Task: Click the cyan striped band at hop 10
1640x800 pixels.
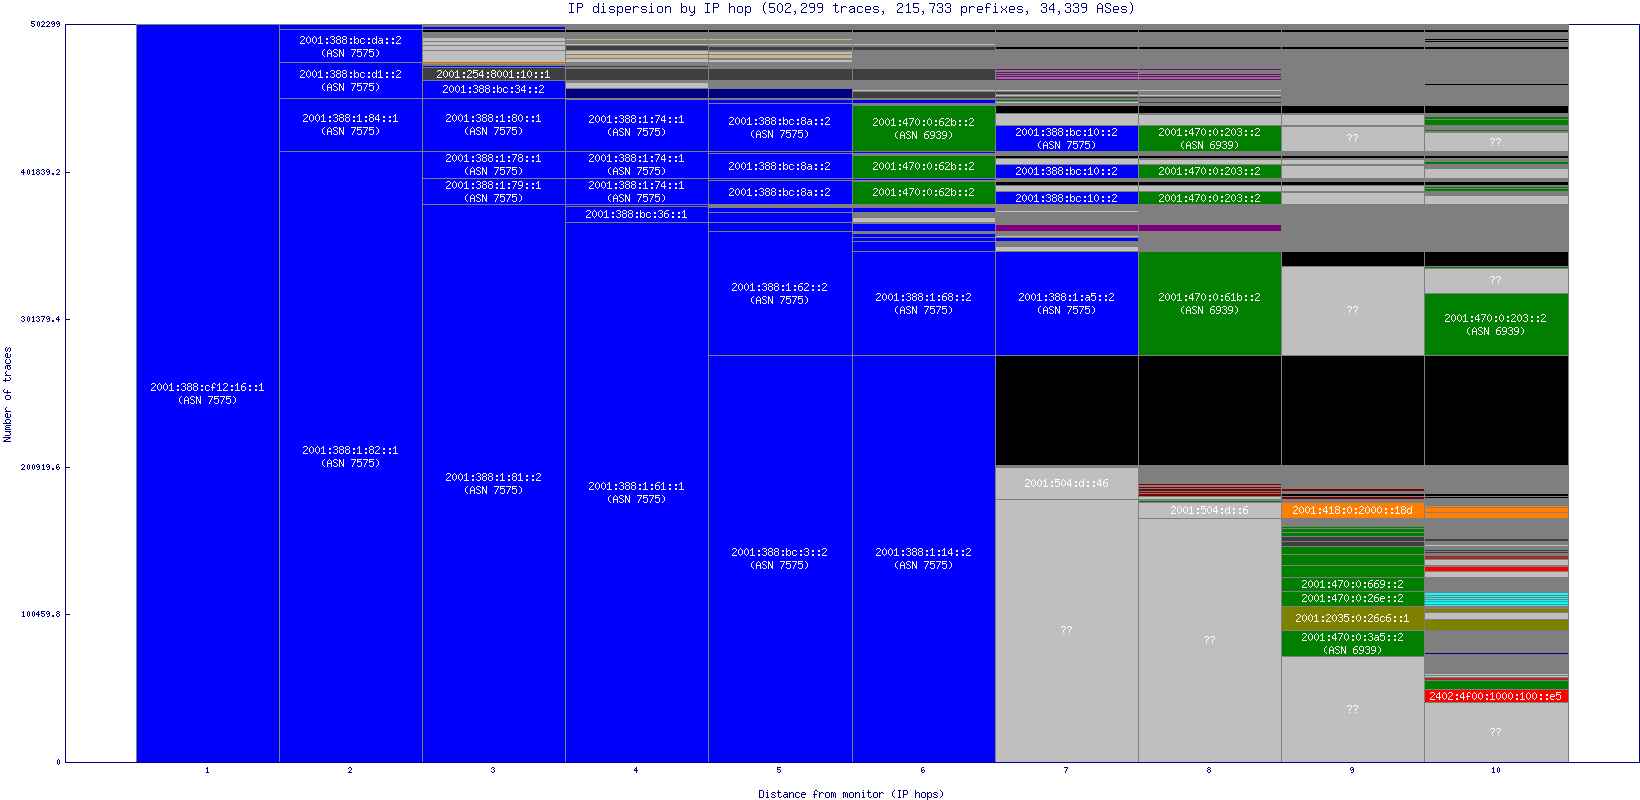Action: coord(1496,599)
